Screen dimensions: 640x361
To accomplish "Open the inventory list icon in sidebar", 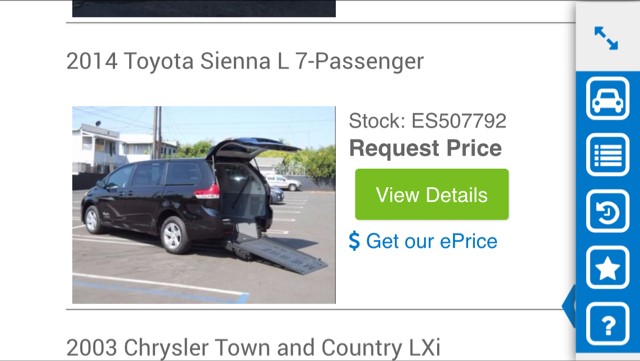I will point(608,155).
